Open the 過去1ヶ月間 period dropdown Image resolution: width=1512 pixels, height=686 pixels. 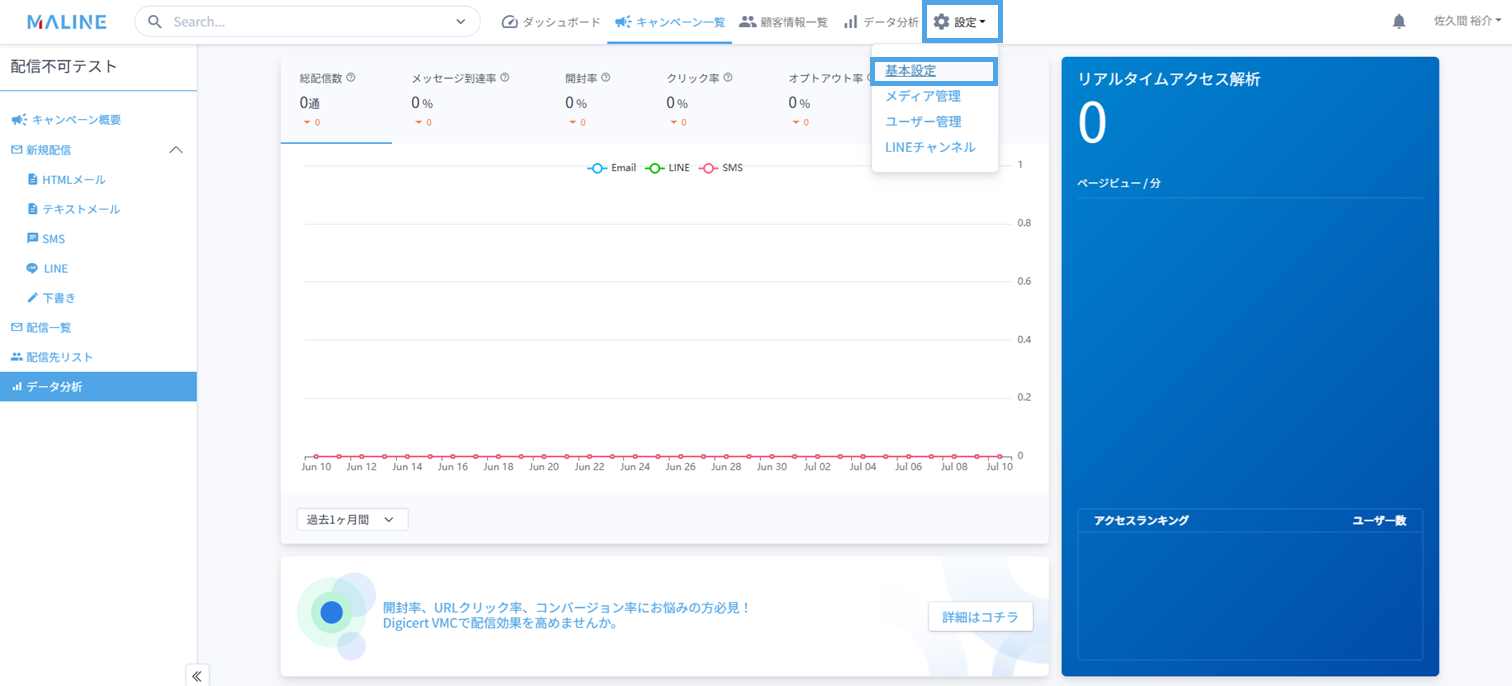352,520
